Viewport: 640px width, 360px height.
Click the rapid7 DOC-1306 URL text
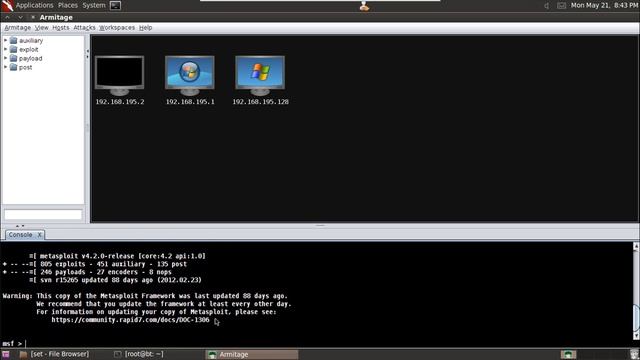(130, 320)
